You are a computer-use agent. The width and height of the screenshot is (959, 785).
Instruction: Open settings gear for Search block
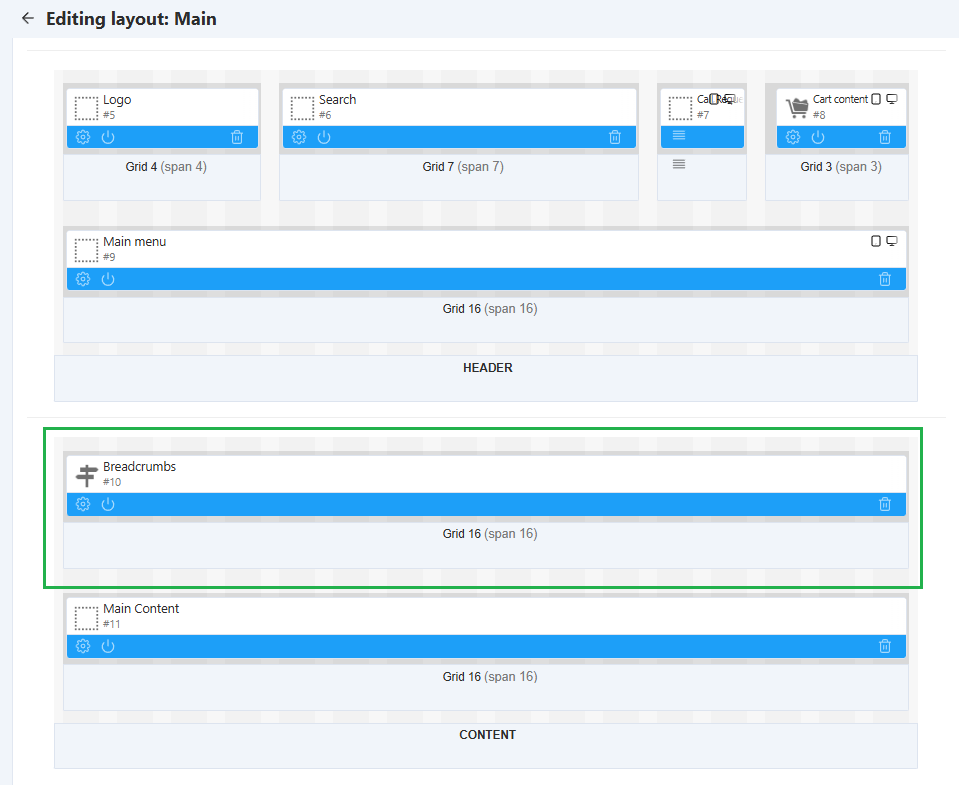pyautogui.click(x=298, y=137)
